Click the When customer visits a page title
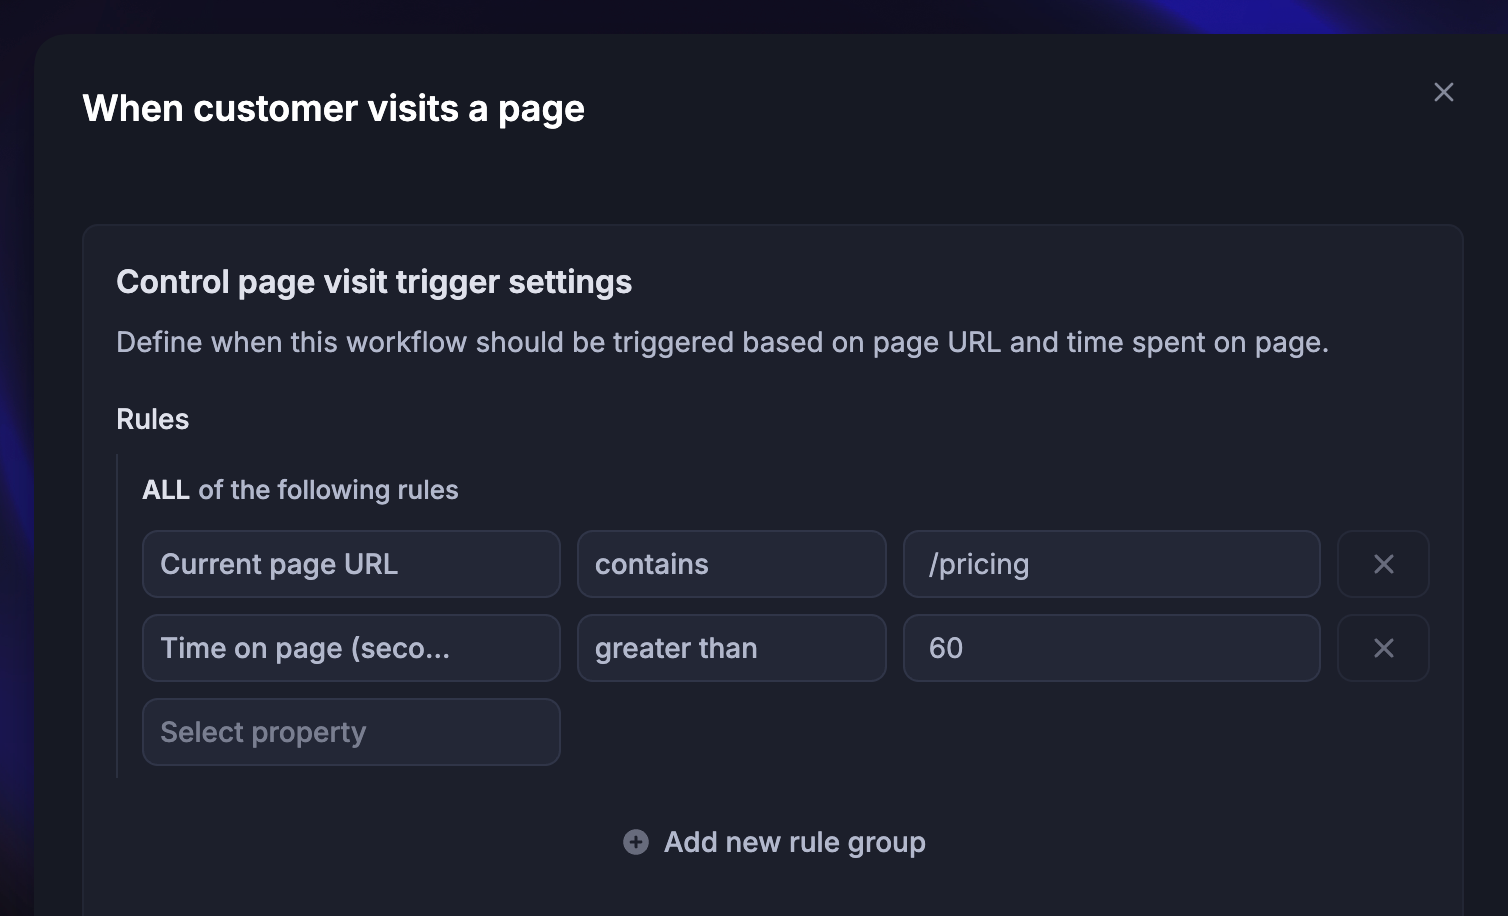 (x=333, y=108)
